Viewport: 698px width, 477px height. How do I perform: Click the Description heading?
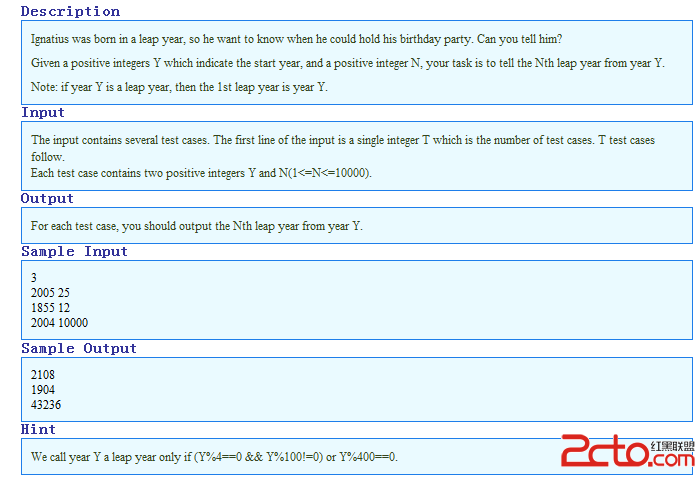(x=70, y=11)
